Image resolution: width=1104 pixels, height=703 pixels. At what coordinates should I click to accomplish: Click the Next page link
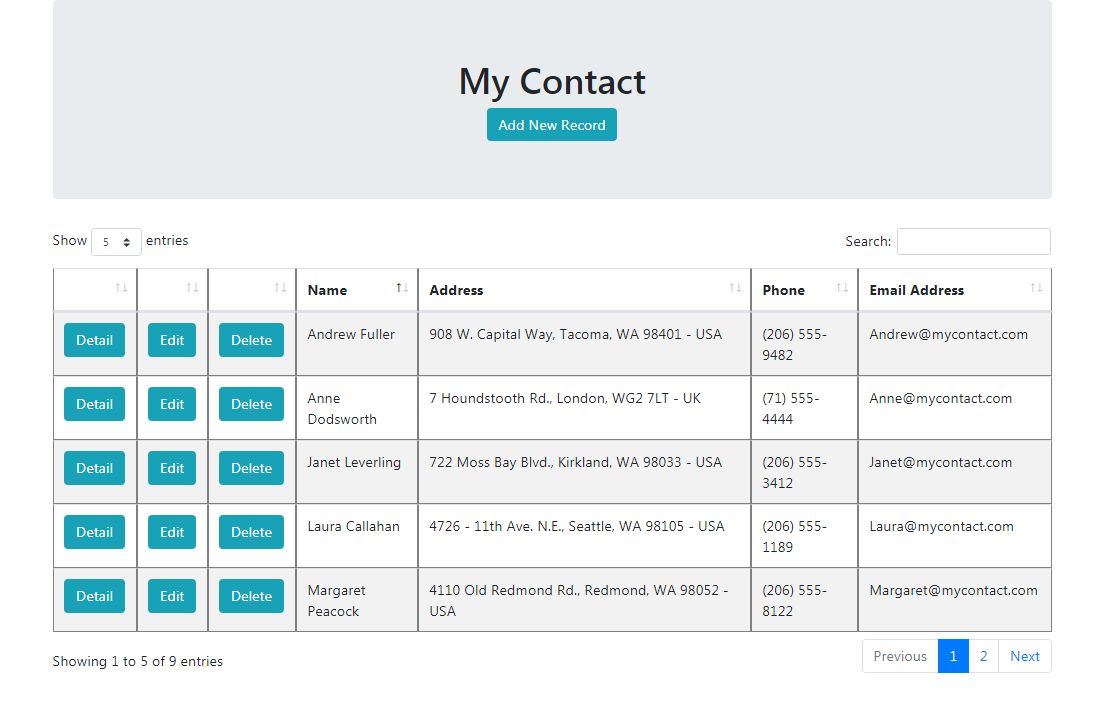pos(1024,657)
